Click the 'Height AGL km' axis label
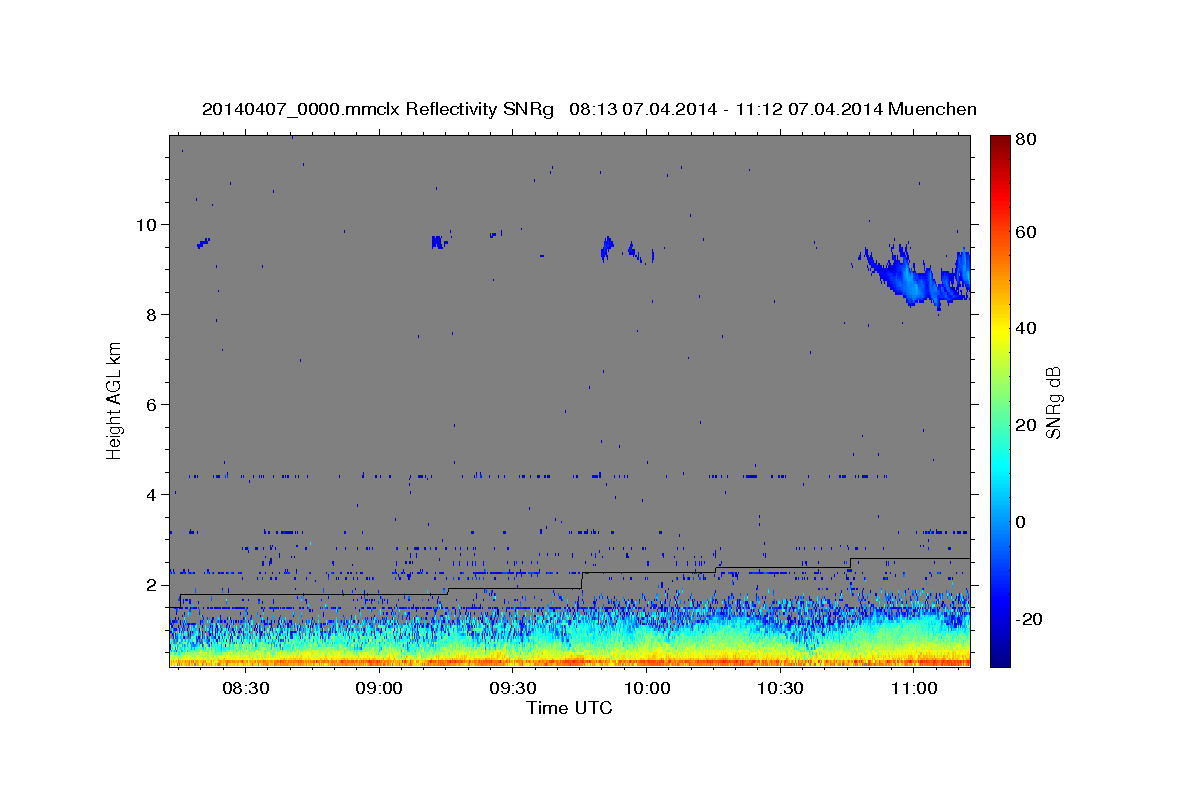This screenshot has width=1200, height=800. pos(114,400)
